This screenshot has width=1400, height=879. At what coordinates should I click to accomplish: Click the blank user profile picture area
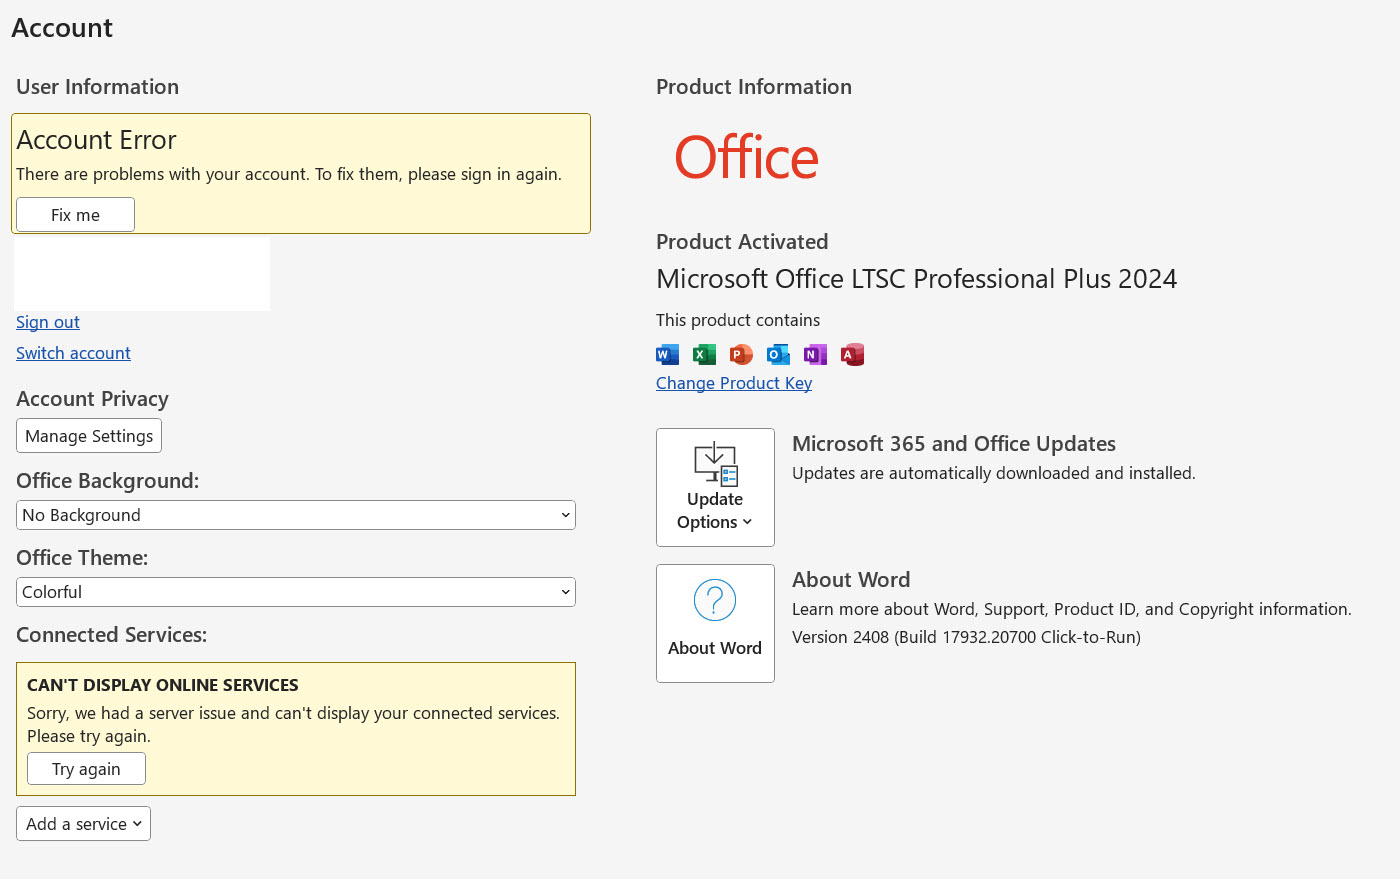[x=141, y=273]
